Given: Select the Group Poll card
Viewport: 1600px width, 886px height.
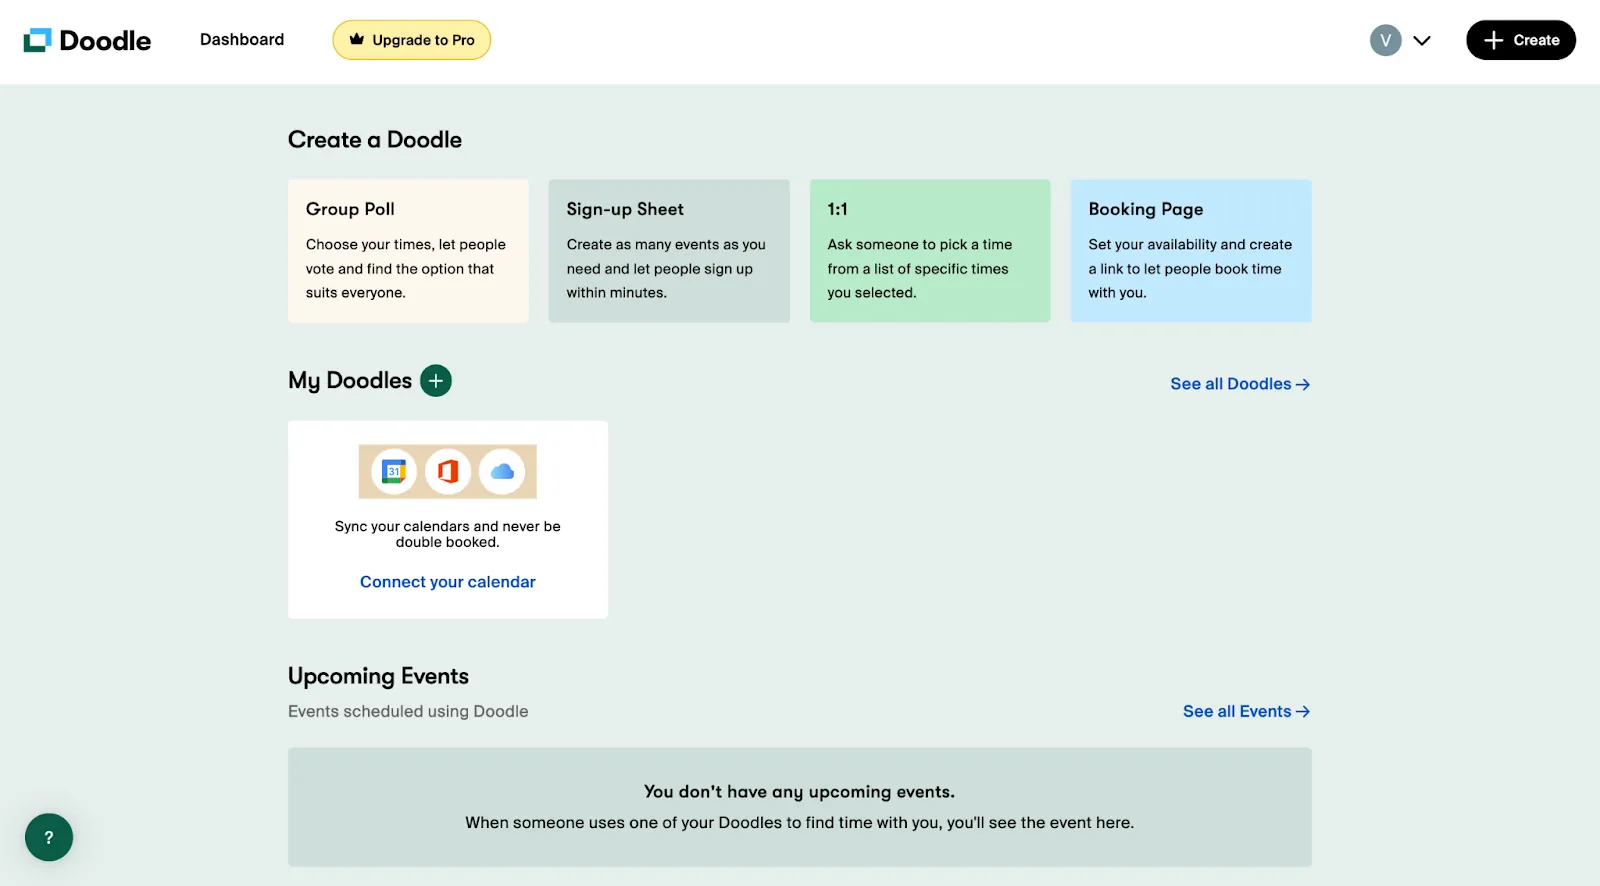Looking at the screenshot, I should (x=408, y=251).
